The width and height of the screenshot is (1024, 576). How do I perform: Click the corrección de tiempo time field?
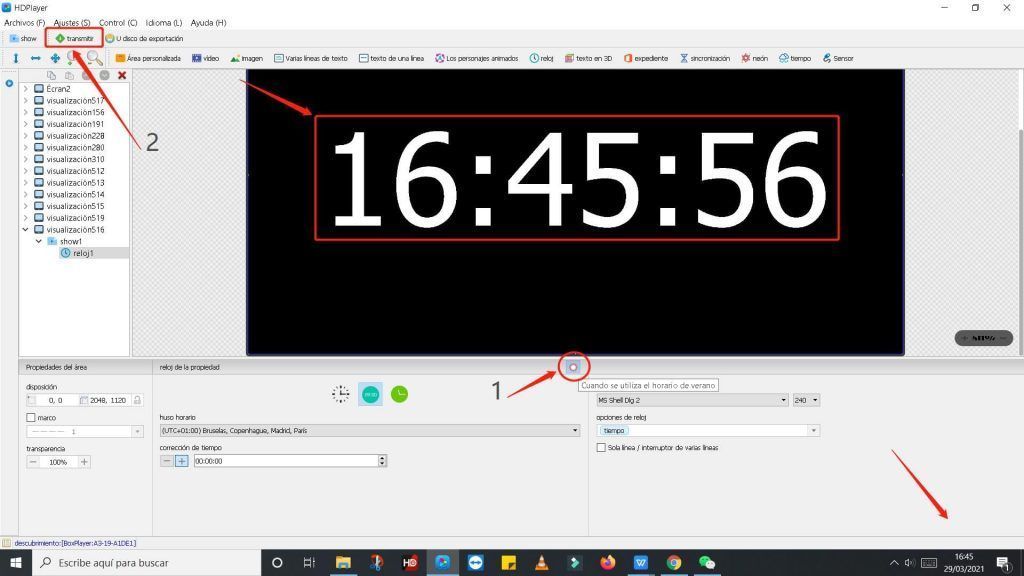tap(286, 461)
